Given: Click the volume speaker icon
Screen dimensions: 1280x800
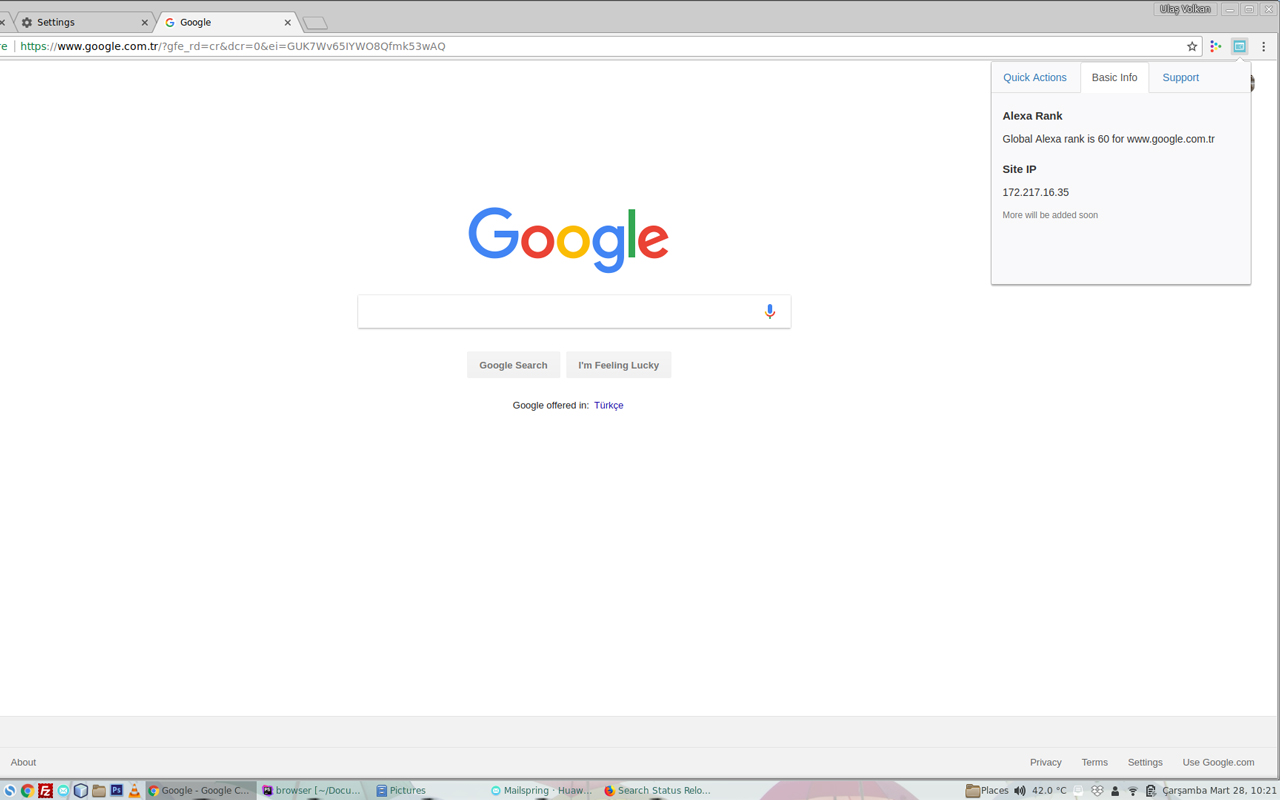Looking at the screenshot, I should pyautogui.click(x=1019, y=790).
